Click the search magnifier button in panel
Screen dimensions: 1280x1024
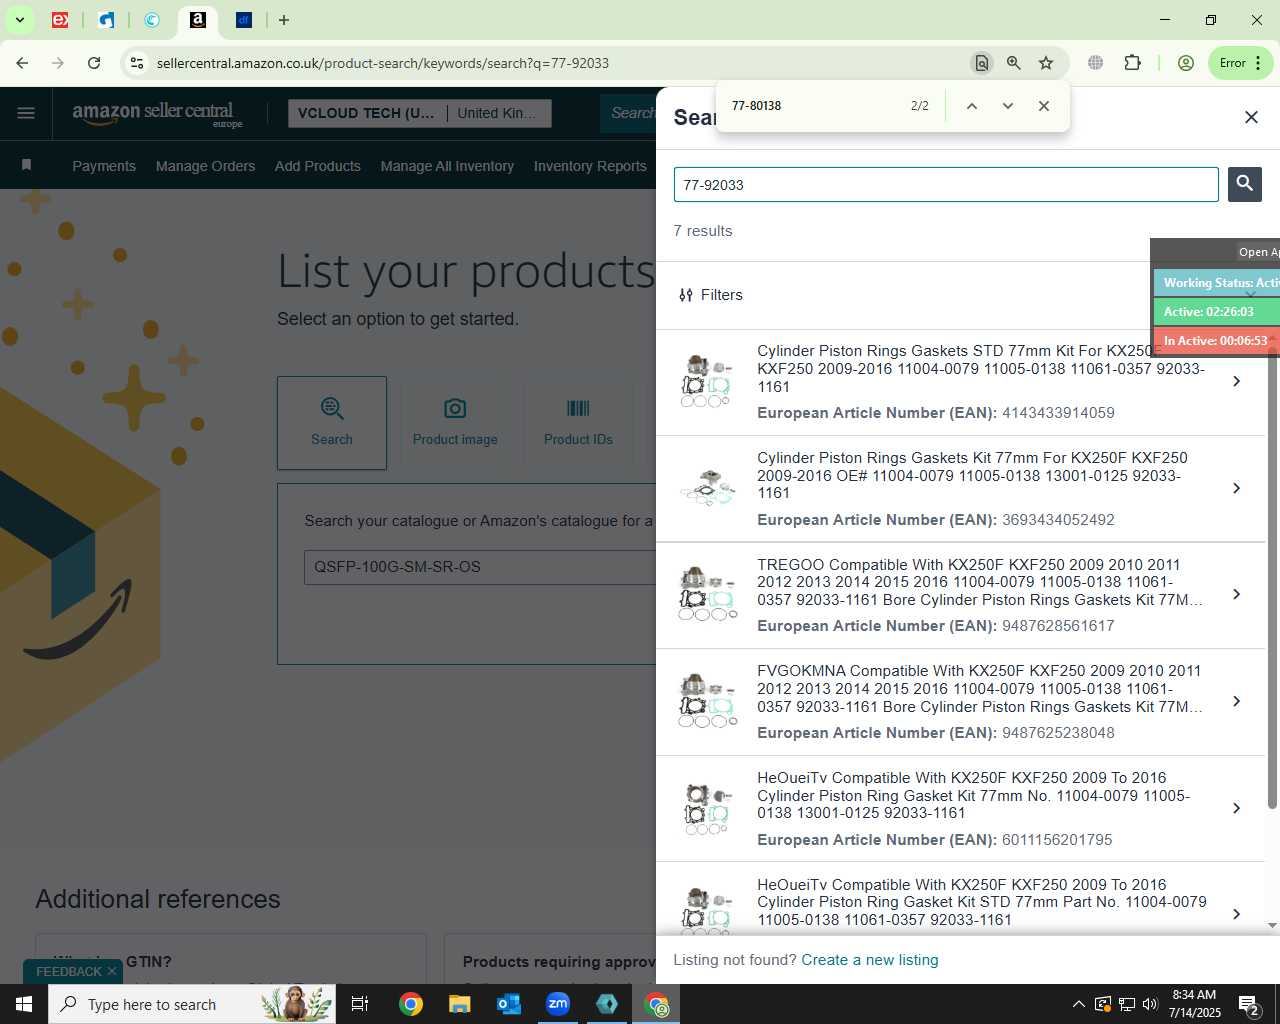click(1244, 184)
